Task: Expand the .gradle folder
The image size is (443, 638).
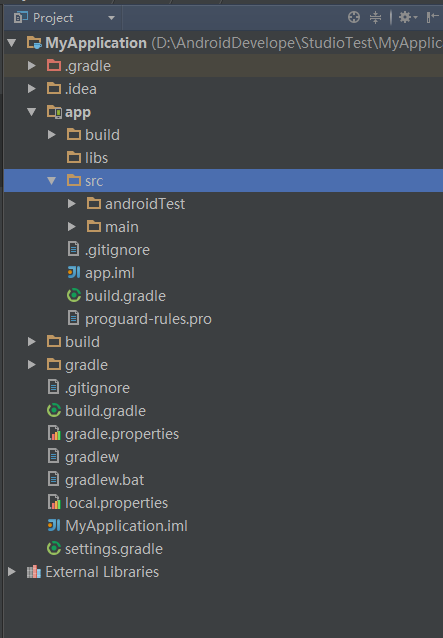Action: tap(32, 66)
